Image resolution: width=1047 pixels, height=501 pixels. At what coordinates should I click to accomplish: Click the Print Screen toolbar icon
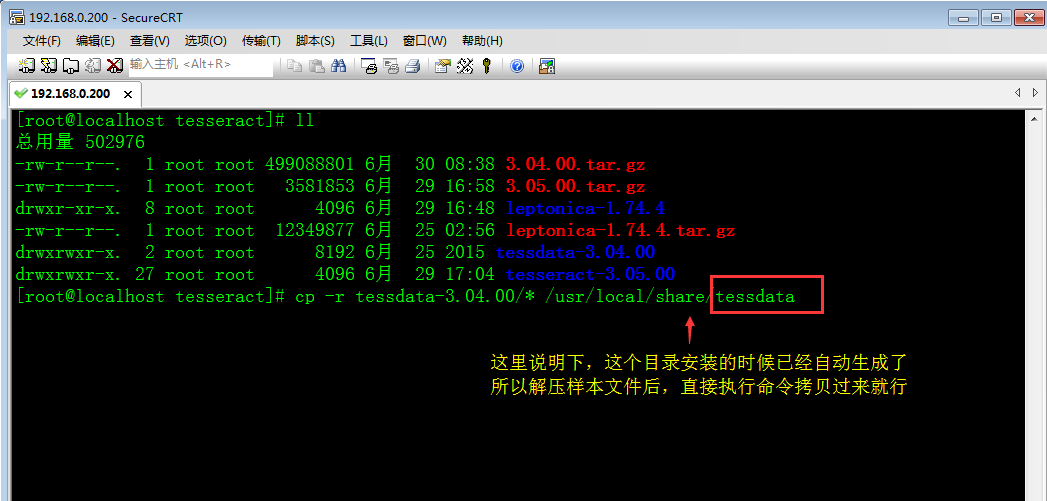(x=369, y=65)
